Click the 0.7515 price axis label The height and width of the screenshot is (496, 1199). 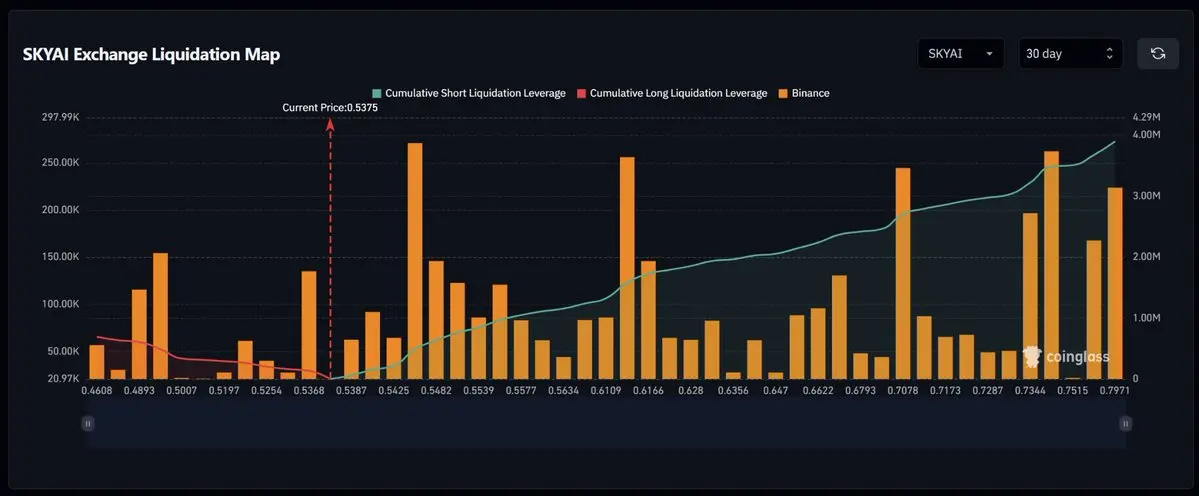1073,391
